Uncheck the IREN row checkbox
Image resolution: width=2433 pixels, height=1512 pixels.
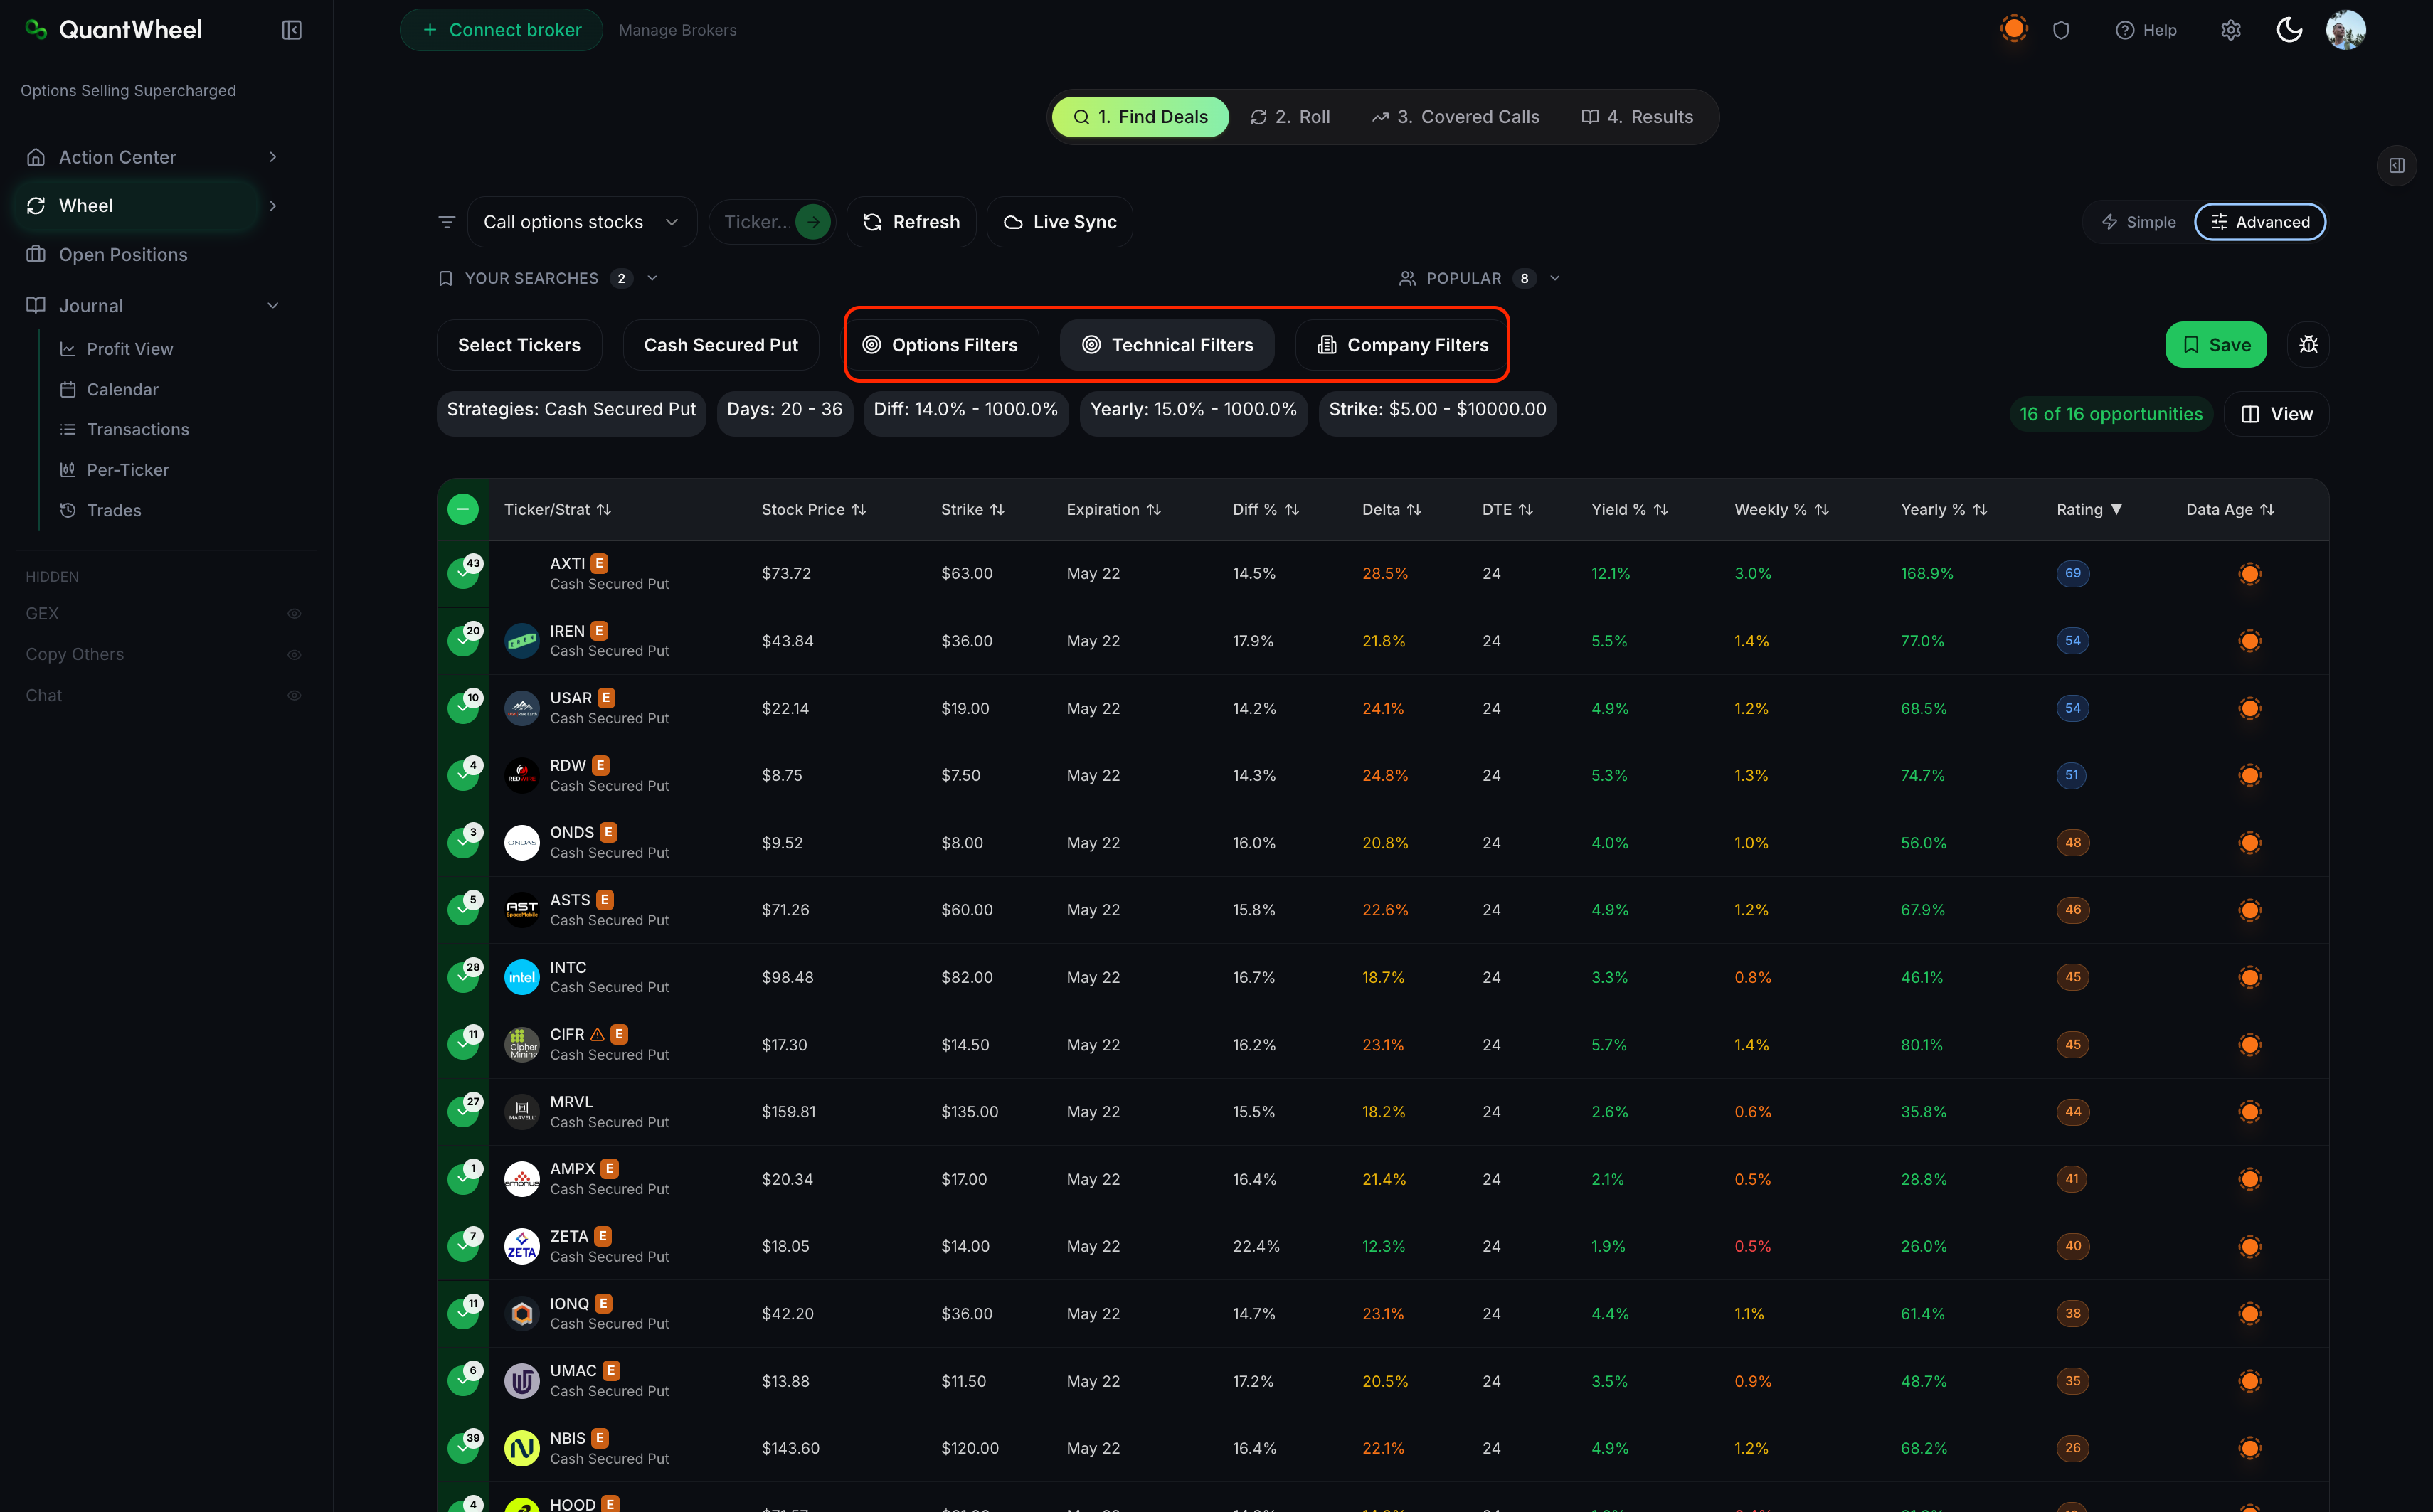[463, 641]
